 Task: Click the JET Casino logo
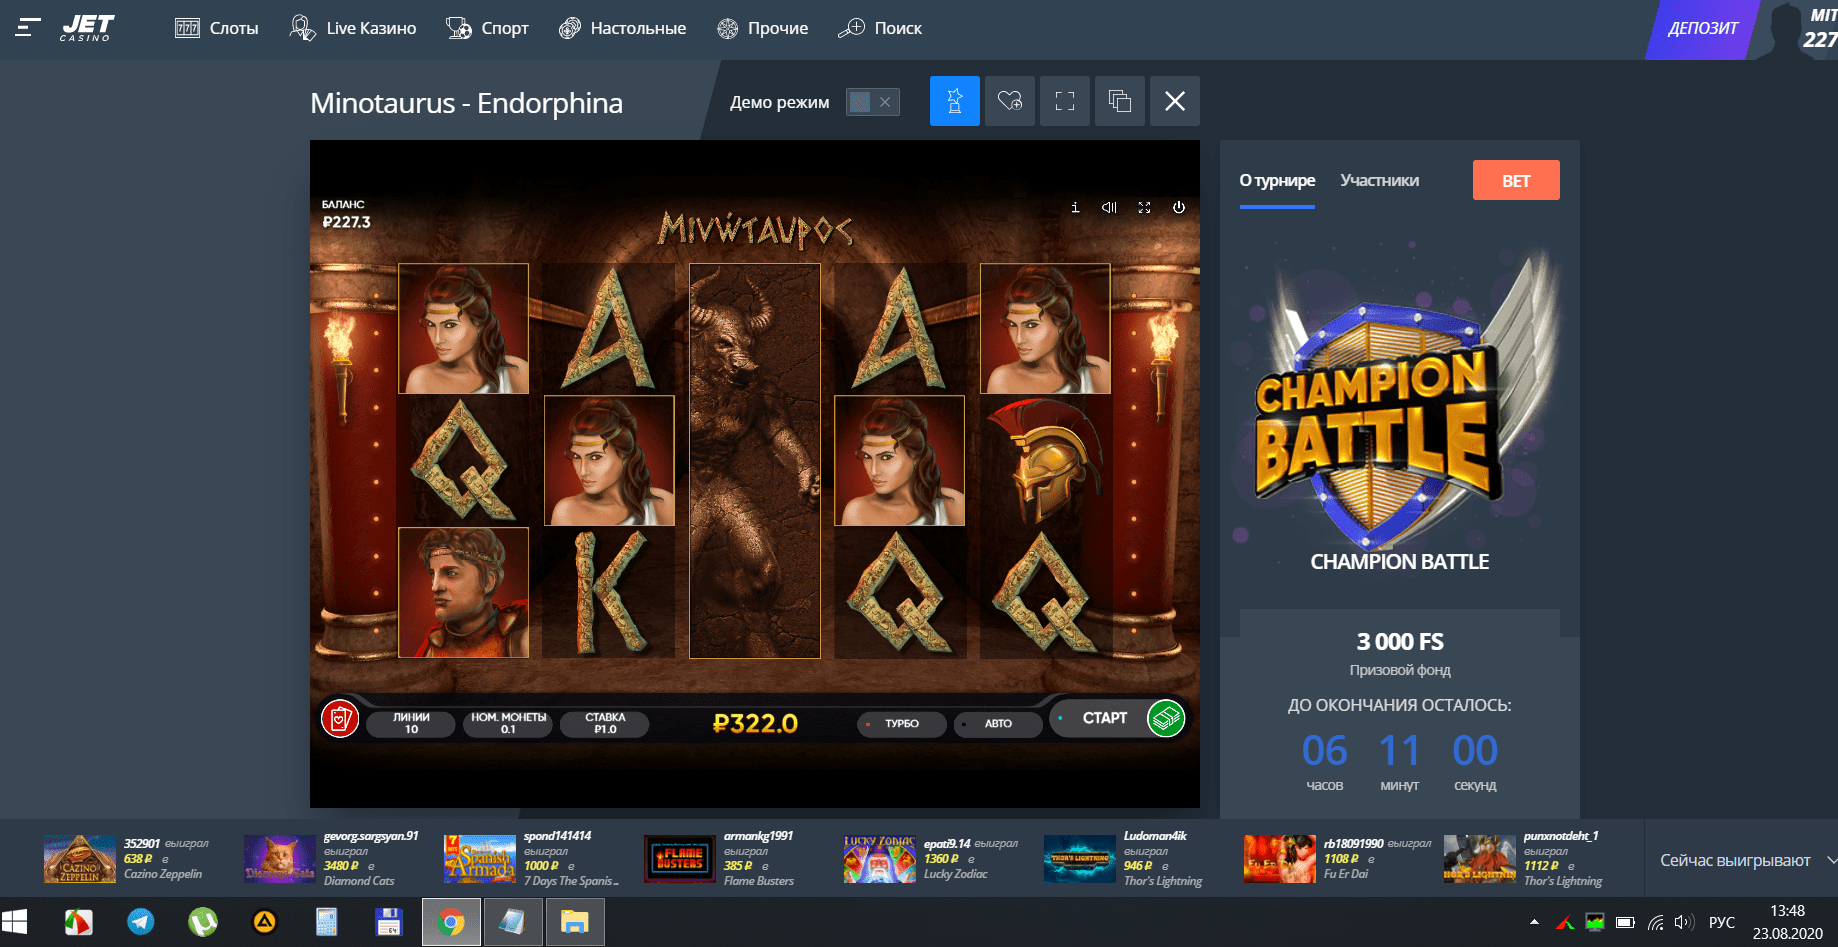tap(87, 28)
